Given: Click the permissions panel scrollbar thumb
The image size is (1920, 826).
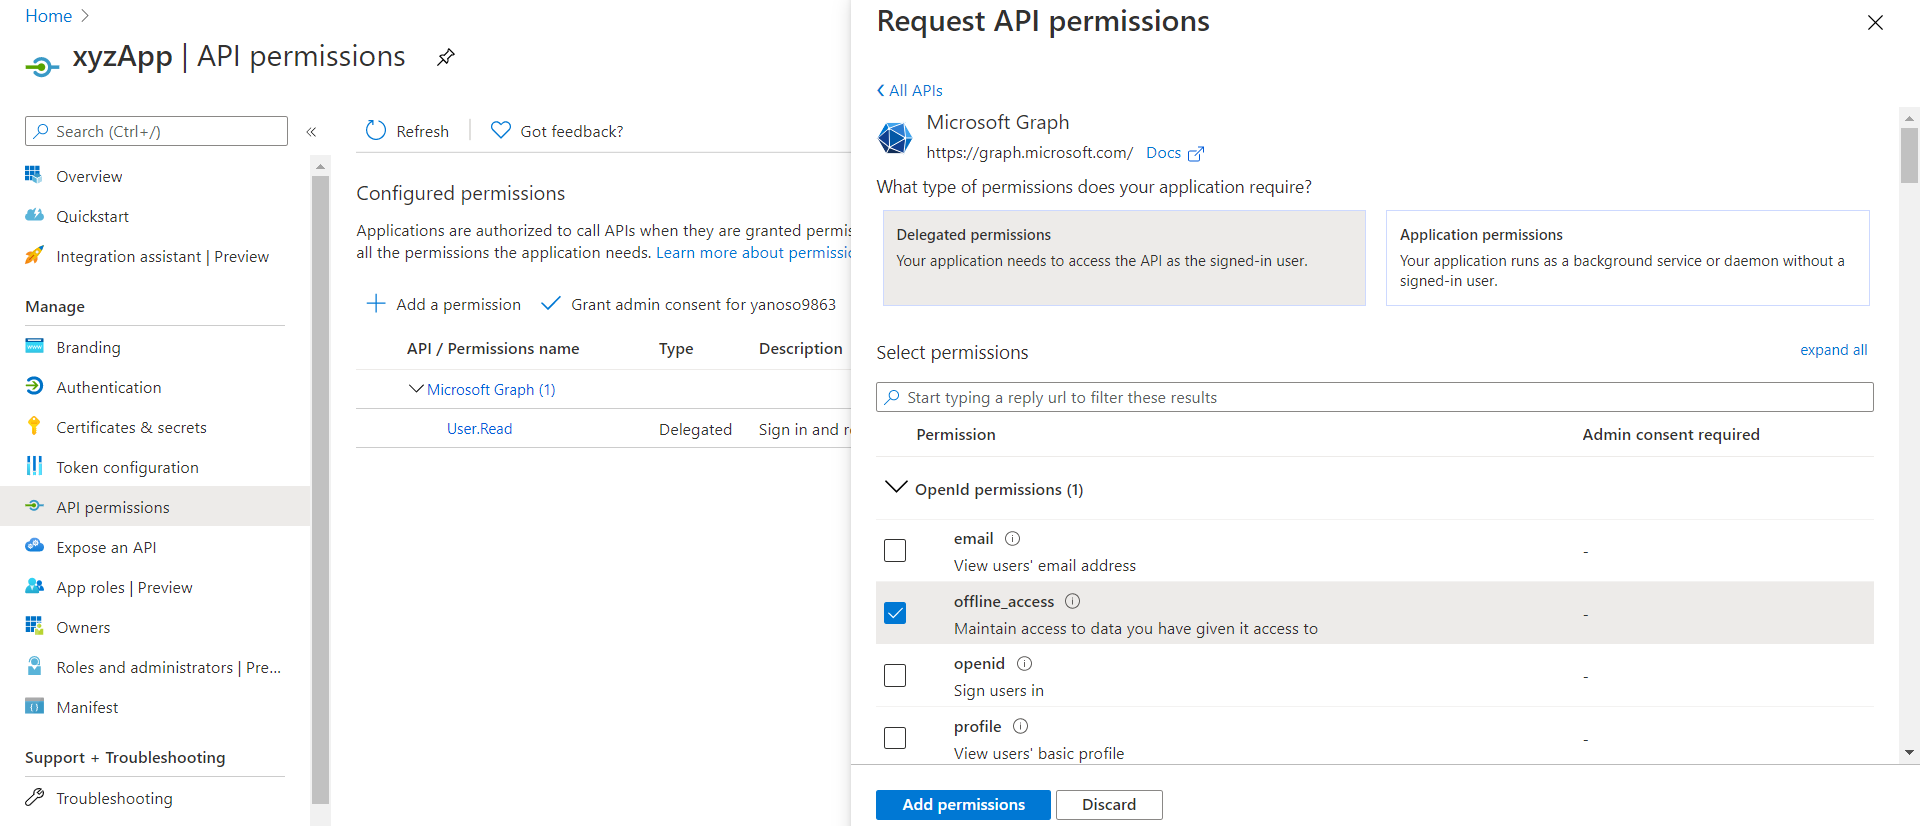Looking at the screenshot, I should click(x=1909, y=155).
